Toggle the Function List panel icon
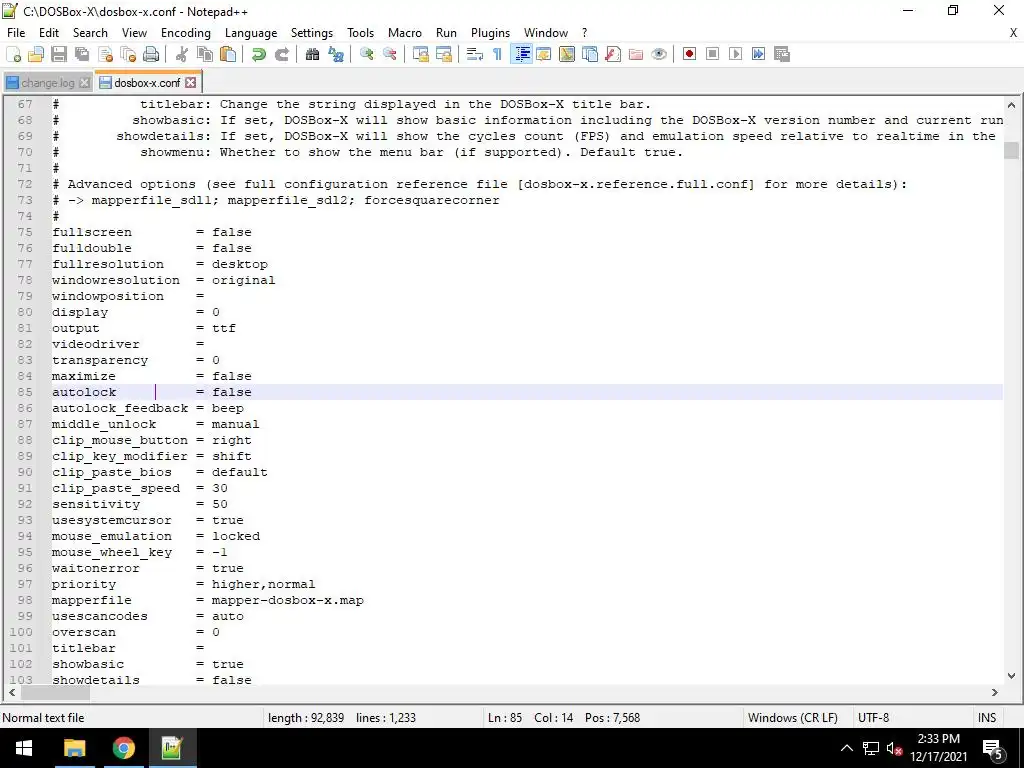The width and height of the screenshot is (1024, 768). pos(613,54)
